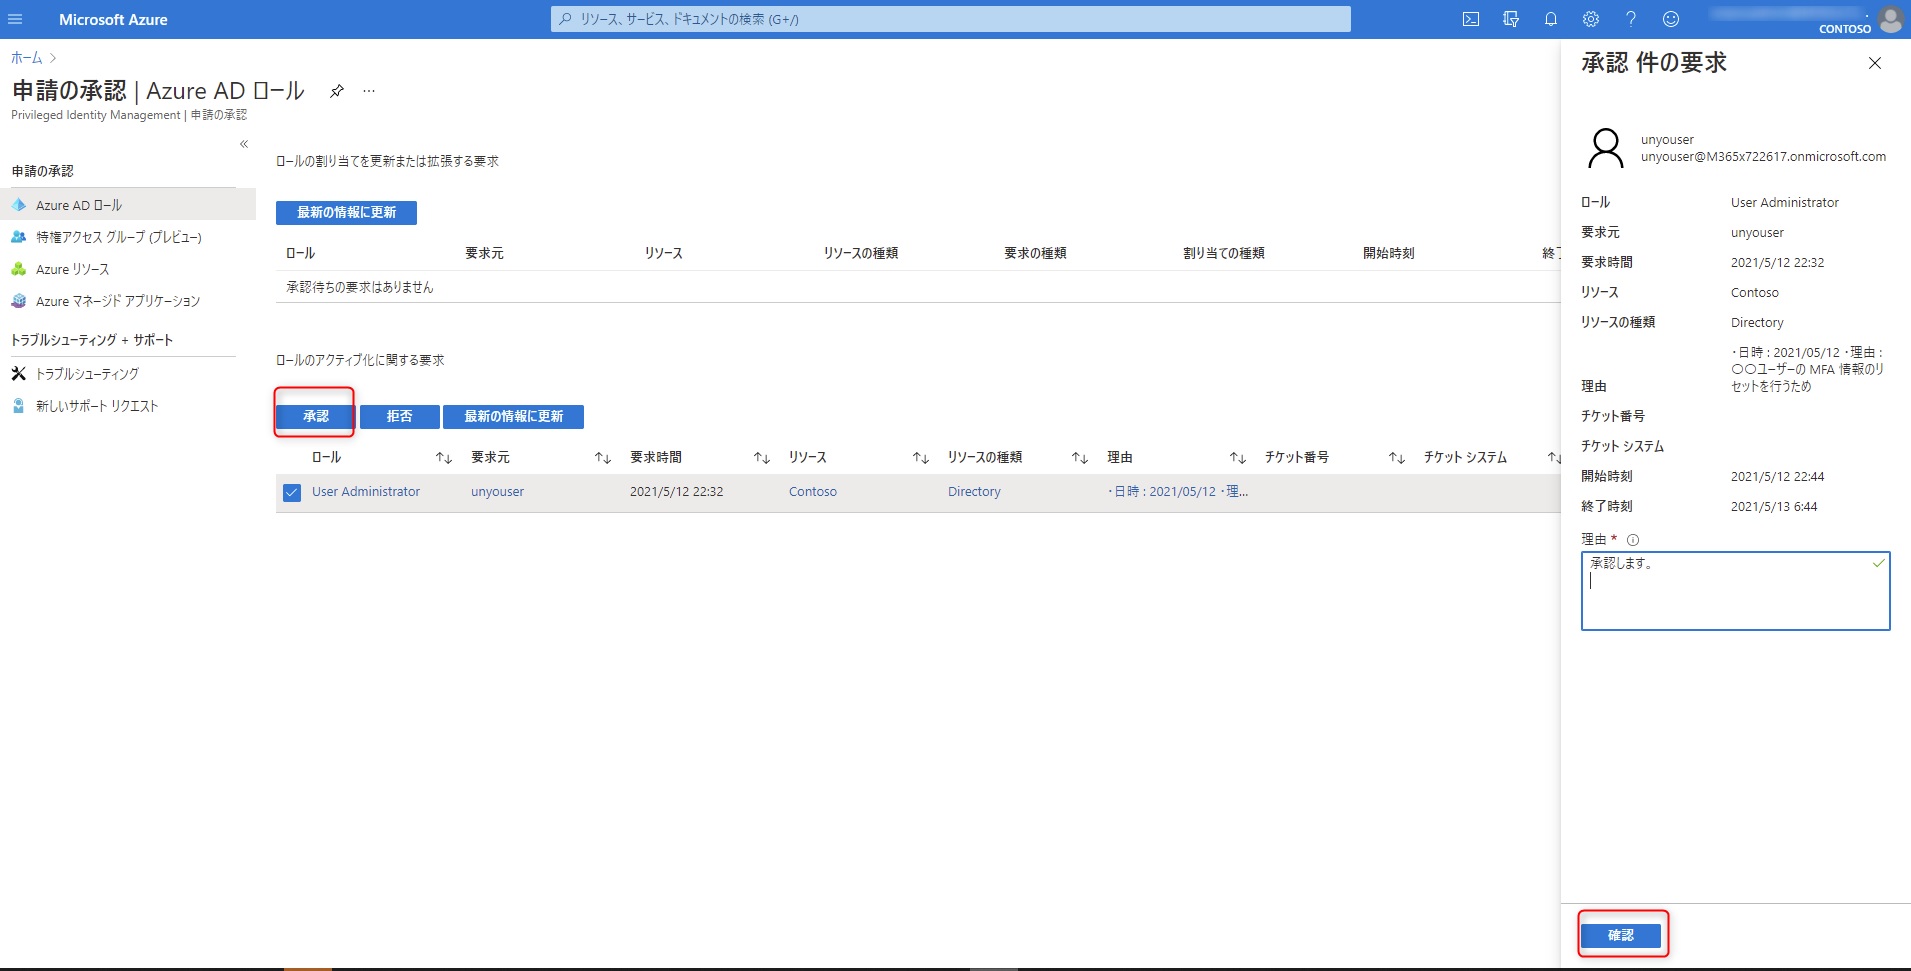Image resolution: width=1911 pixels, height=971 pixels.
Task: Click the truncated reason text in row
Action: tap(1178, 492)
